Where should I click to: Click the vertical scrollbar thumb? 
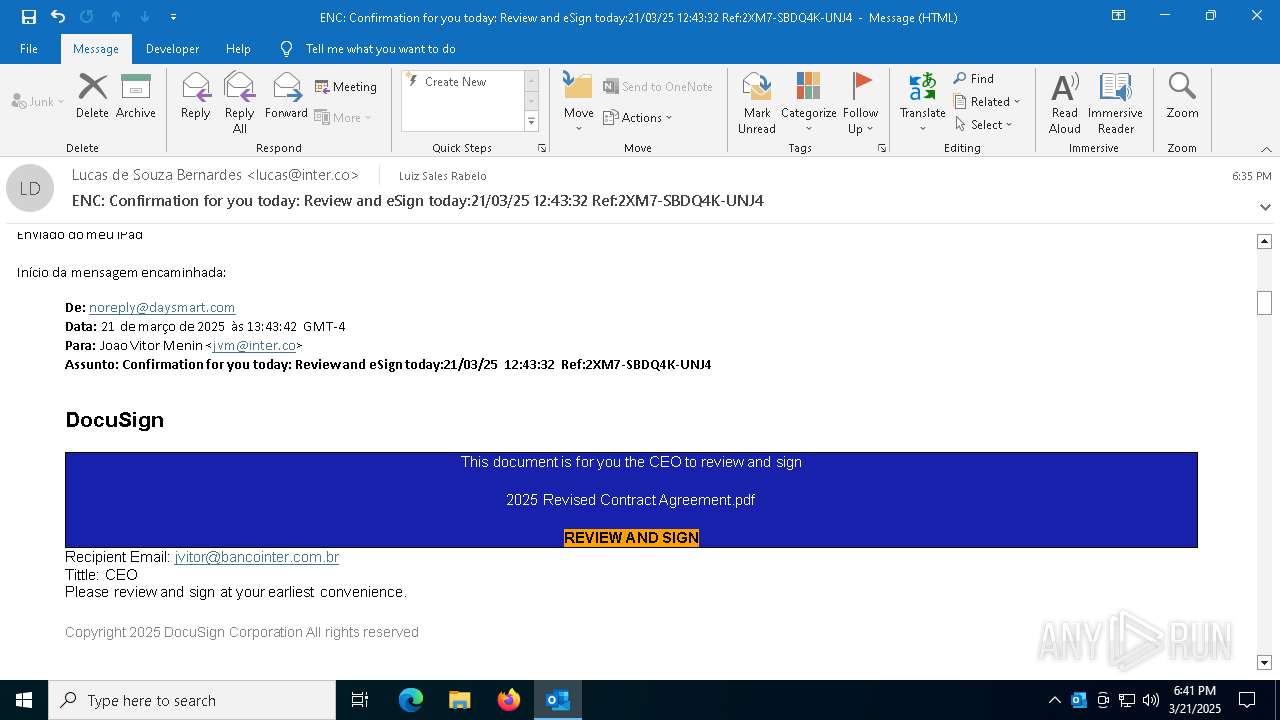click(1264, 303)
